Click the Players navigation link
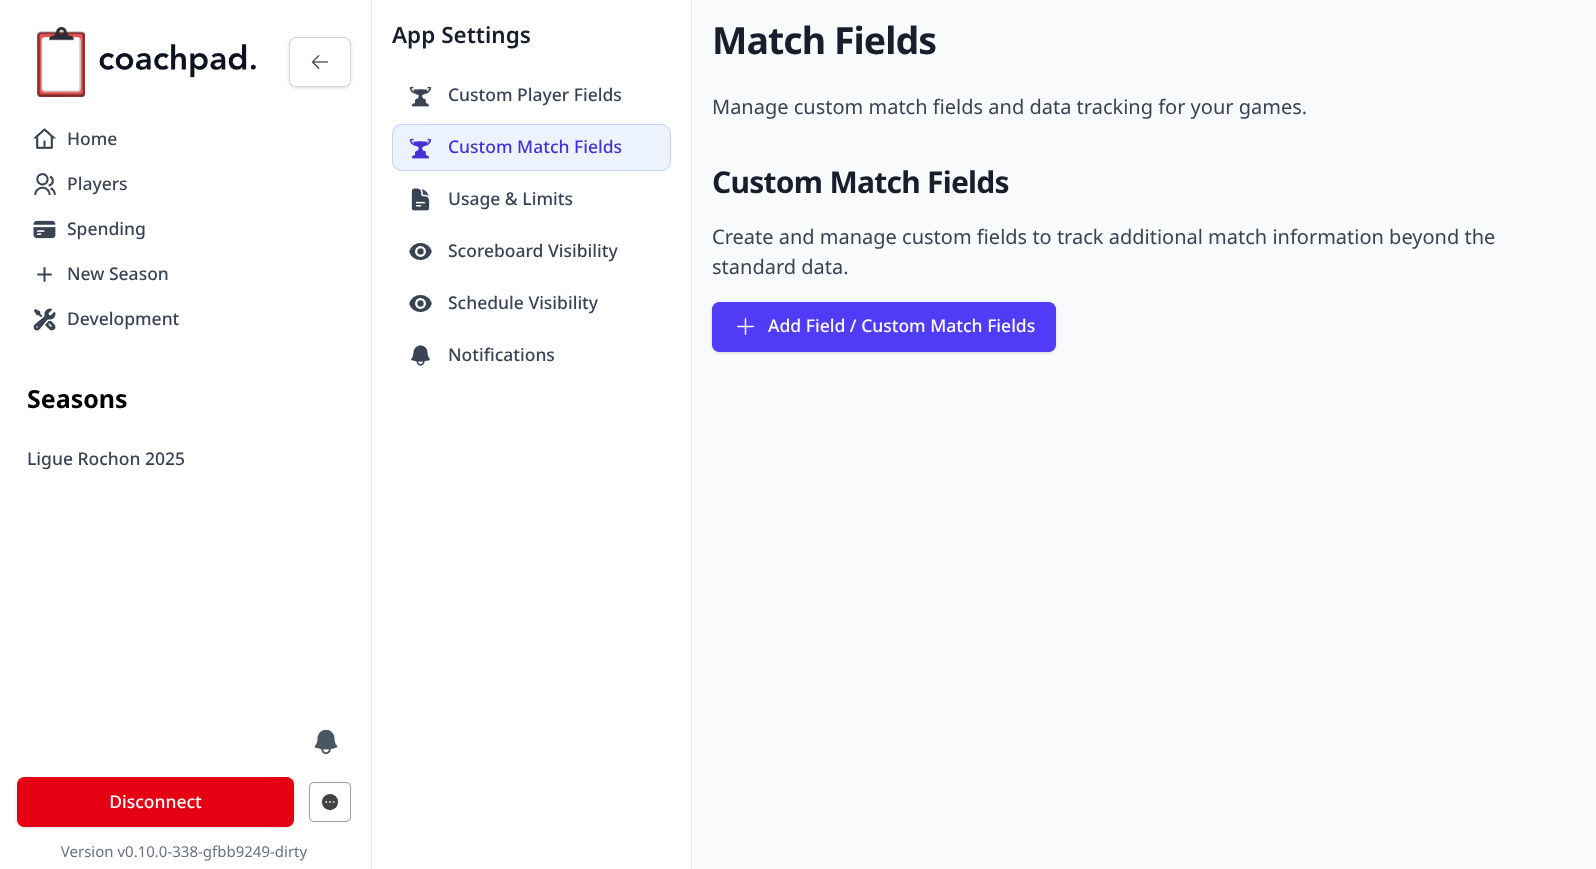The width and height of the screenshot is (1596, 869). pyautogui.click(x=97, y=184)
